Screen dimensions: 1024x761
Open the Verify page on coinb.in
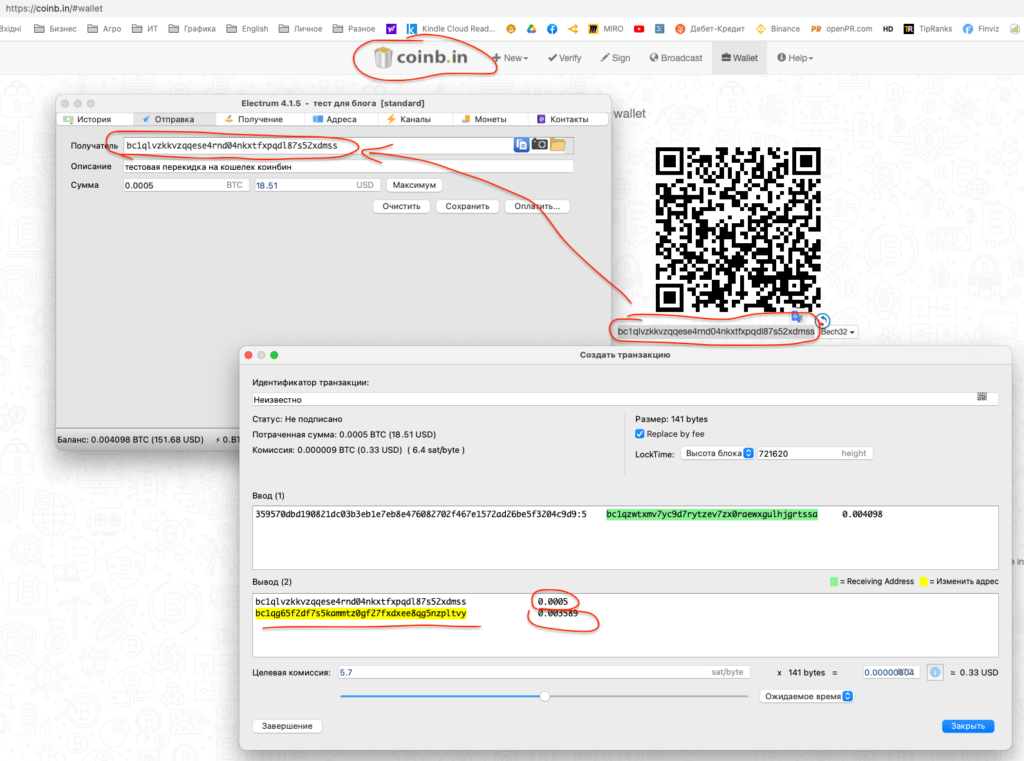tap(564, 57)
